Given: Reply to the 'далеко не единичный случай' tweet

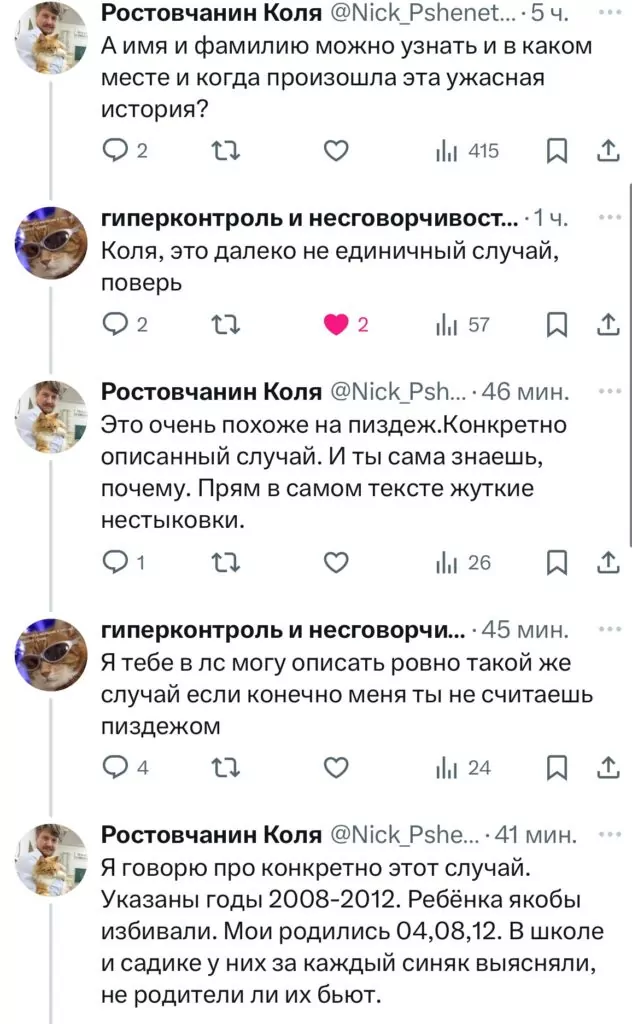Looking at the screenshot, I should click(117, 324).
